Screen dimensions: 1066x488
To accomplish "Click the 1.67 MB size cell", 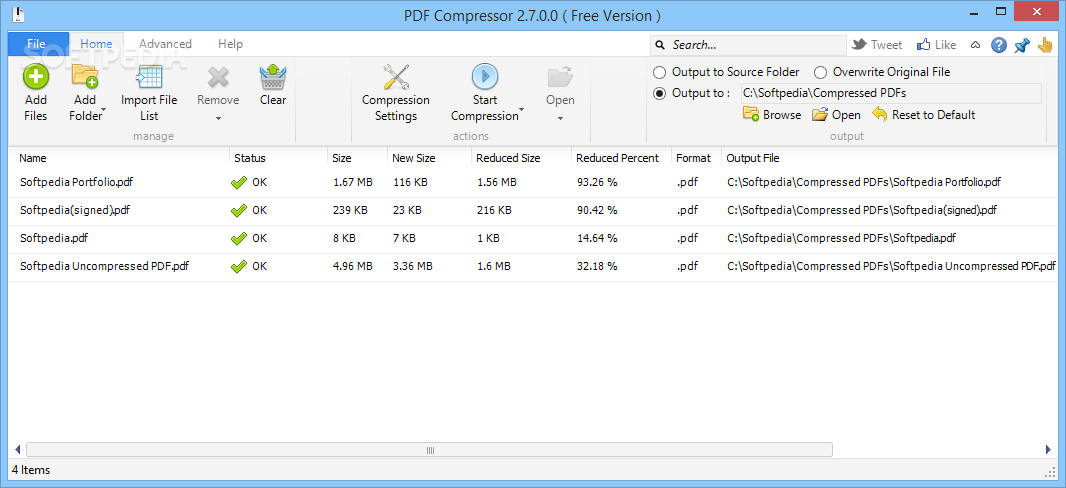I will click(353, 182).
